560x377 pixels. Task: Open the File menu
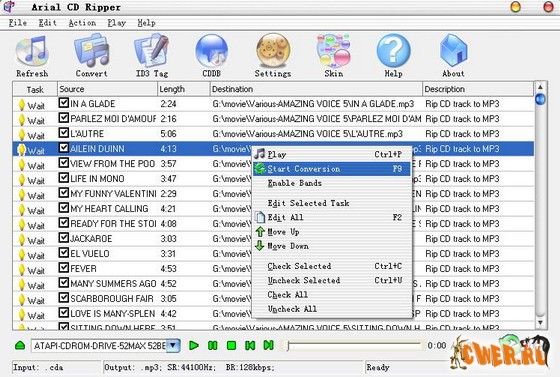[18, 23]
